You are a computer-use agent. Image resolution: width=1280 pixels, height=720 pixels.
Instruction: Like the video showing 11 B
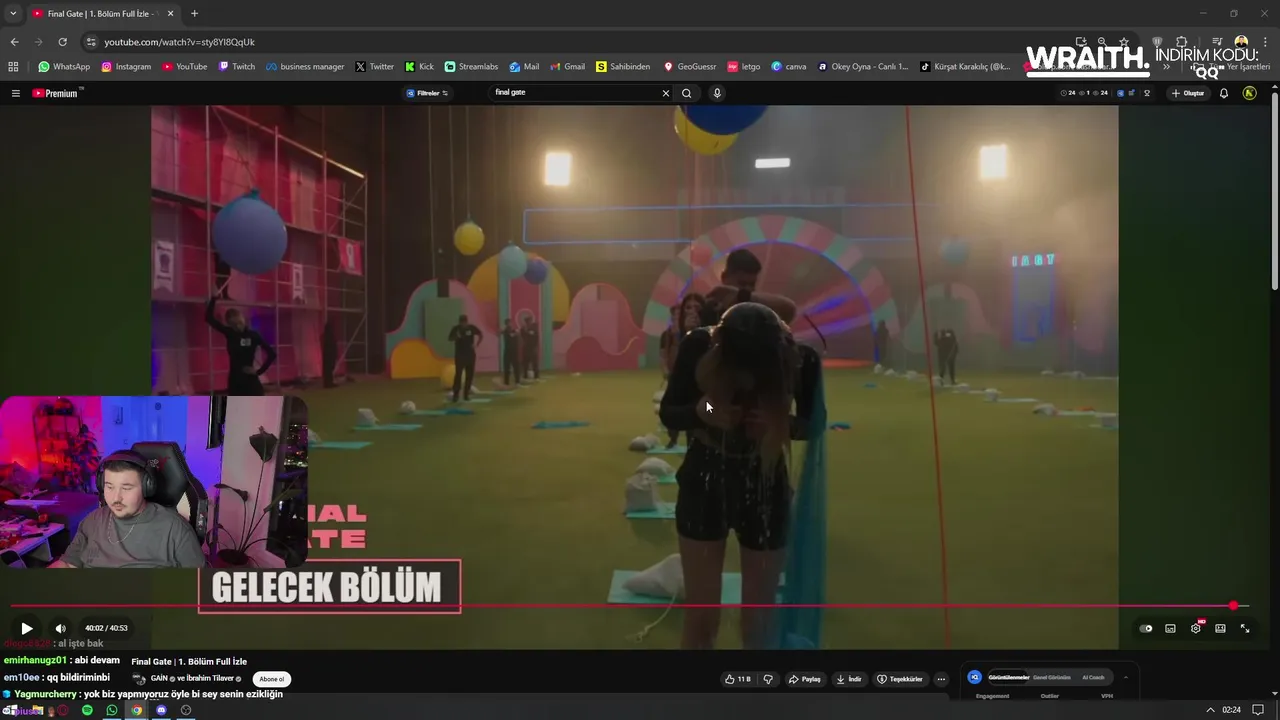(x=737, y=679)
